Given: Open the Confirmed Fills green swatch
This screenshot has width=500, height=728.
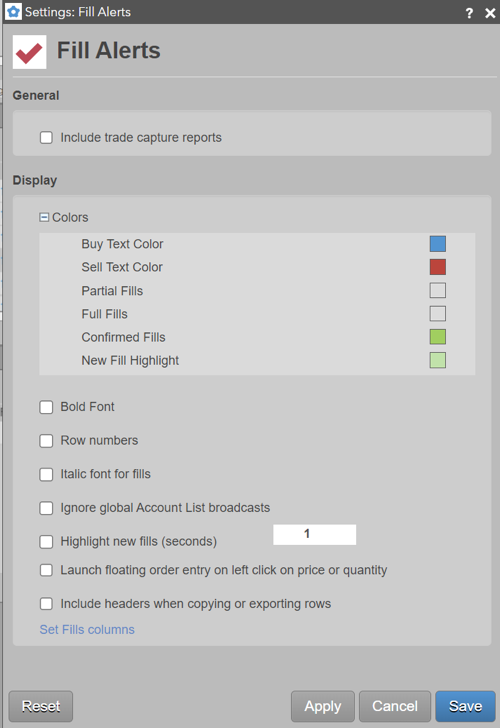Looking at the screenshot, I should click(438, 337).
